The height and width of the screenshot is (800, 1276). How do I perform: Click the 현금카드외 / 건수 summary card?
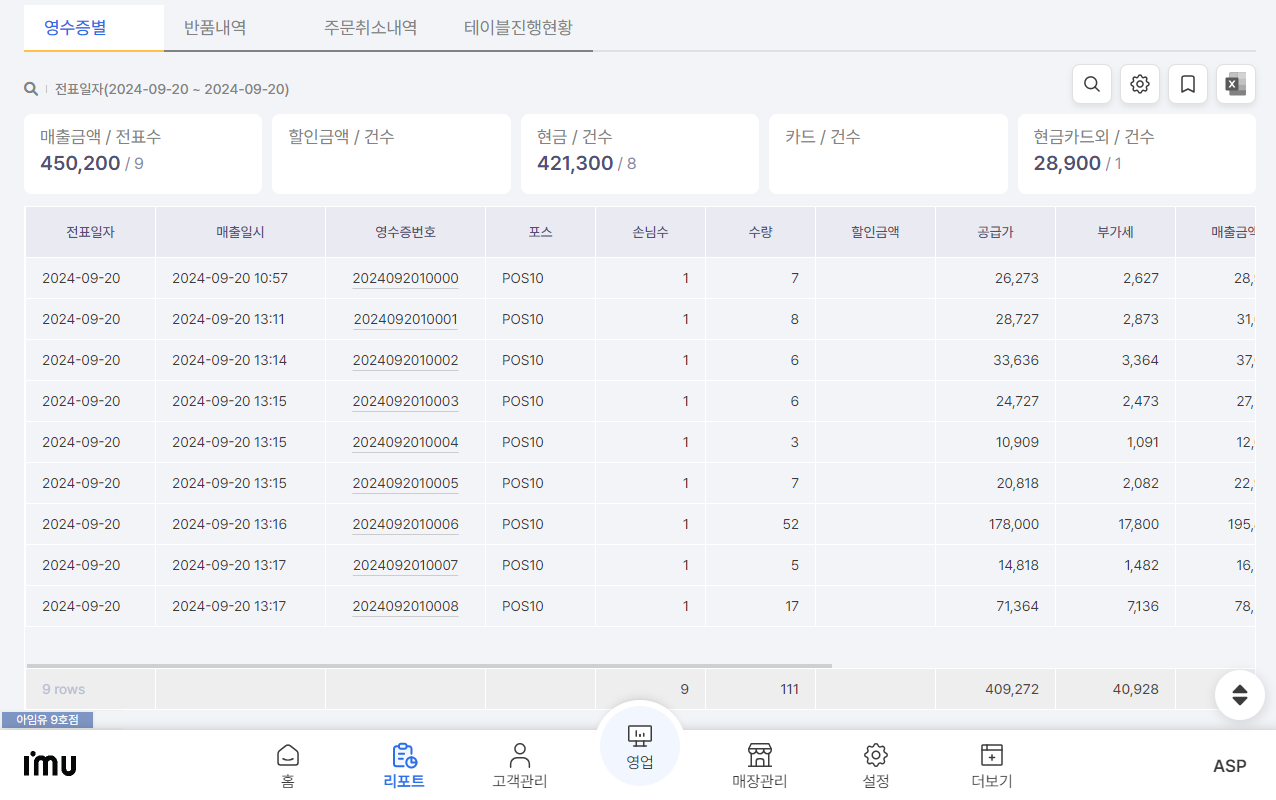[1137, 154]
